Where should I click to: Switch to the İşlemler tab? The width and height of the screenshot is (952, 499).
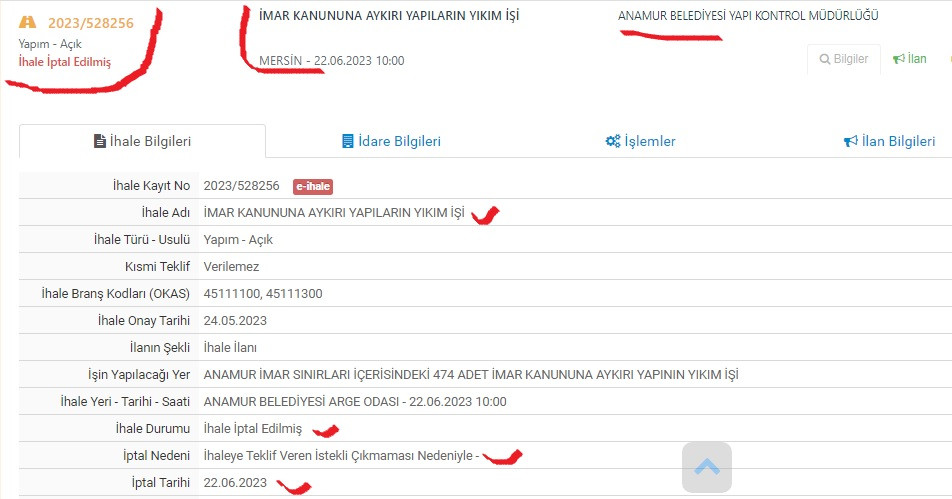(641, 141)
